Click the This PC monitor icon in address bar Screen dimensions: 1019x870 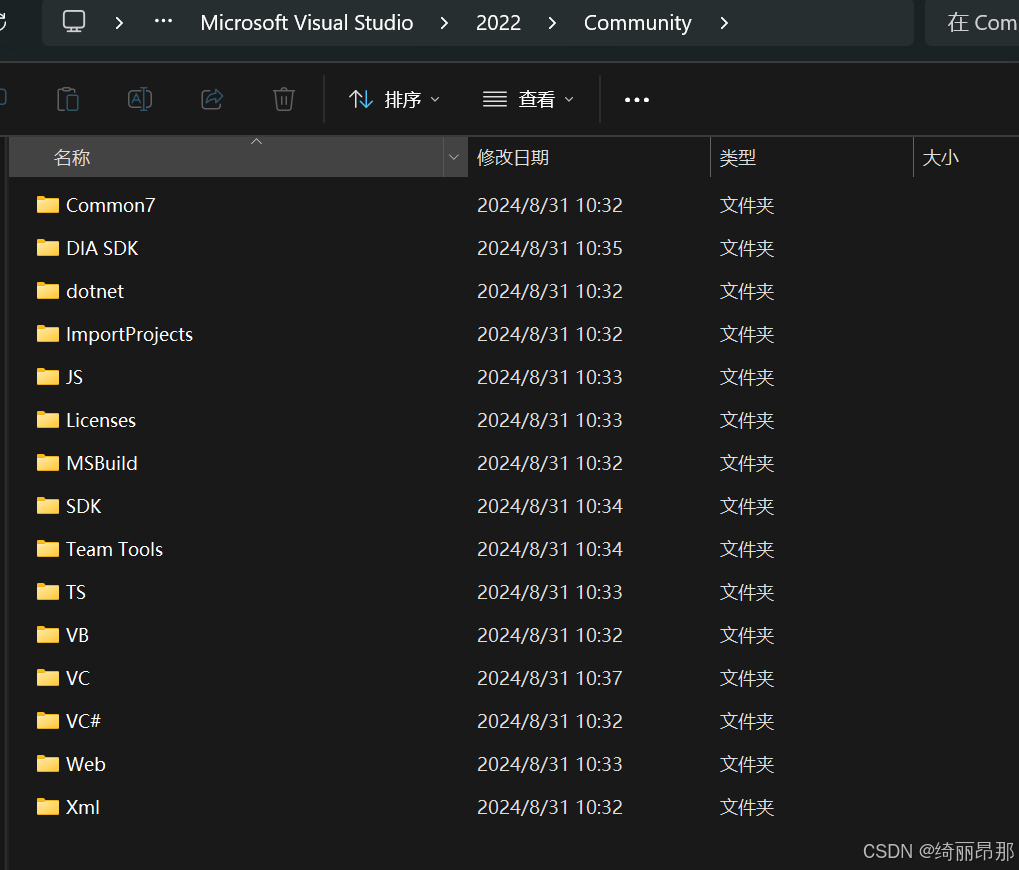click(74, 21)
